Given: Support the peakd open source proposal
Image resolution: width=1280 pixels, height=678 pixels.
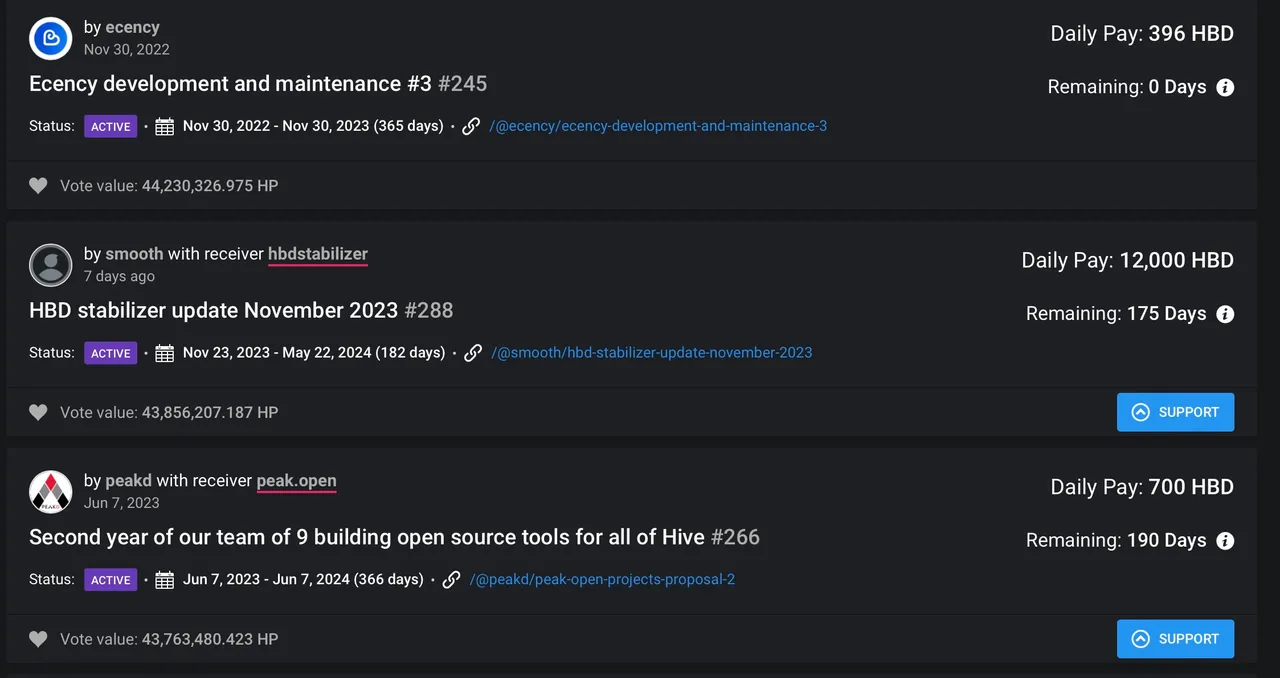Looking at the screenshot, I should point(1175,639).
